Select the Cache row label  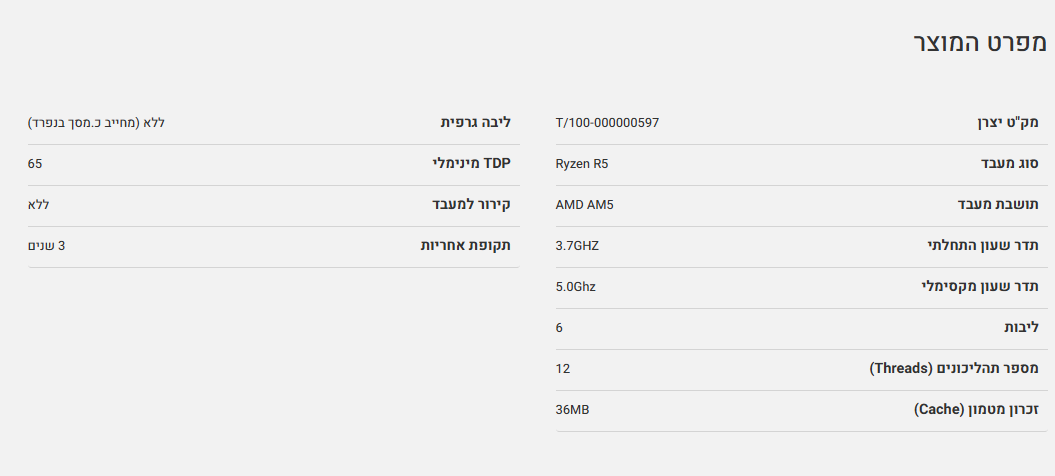point(976,410)
